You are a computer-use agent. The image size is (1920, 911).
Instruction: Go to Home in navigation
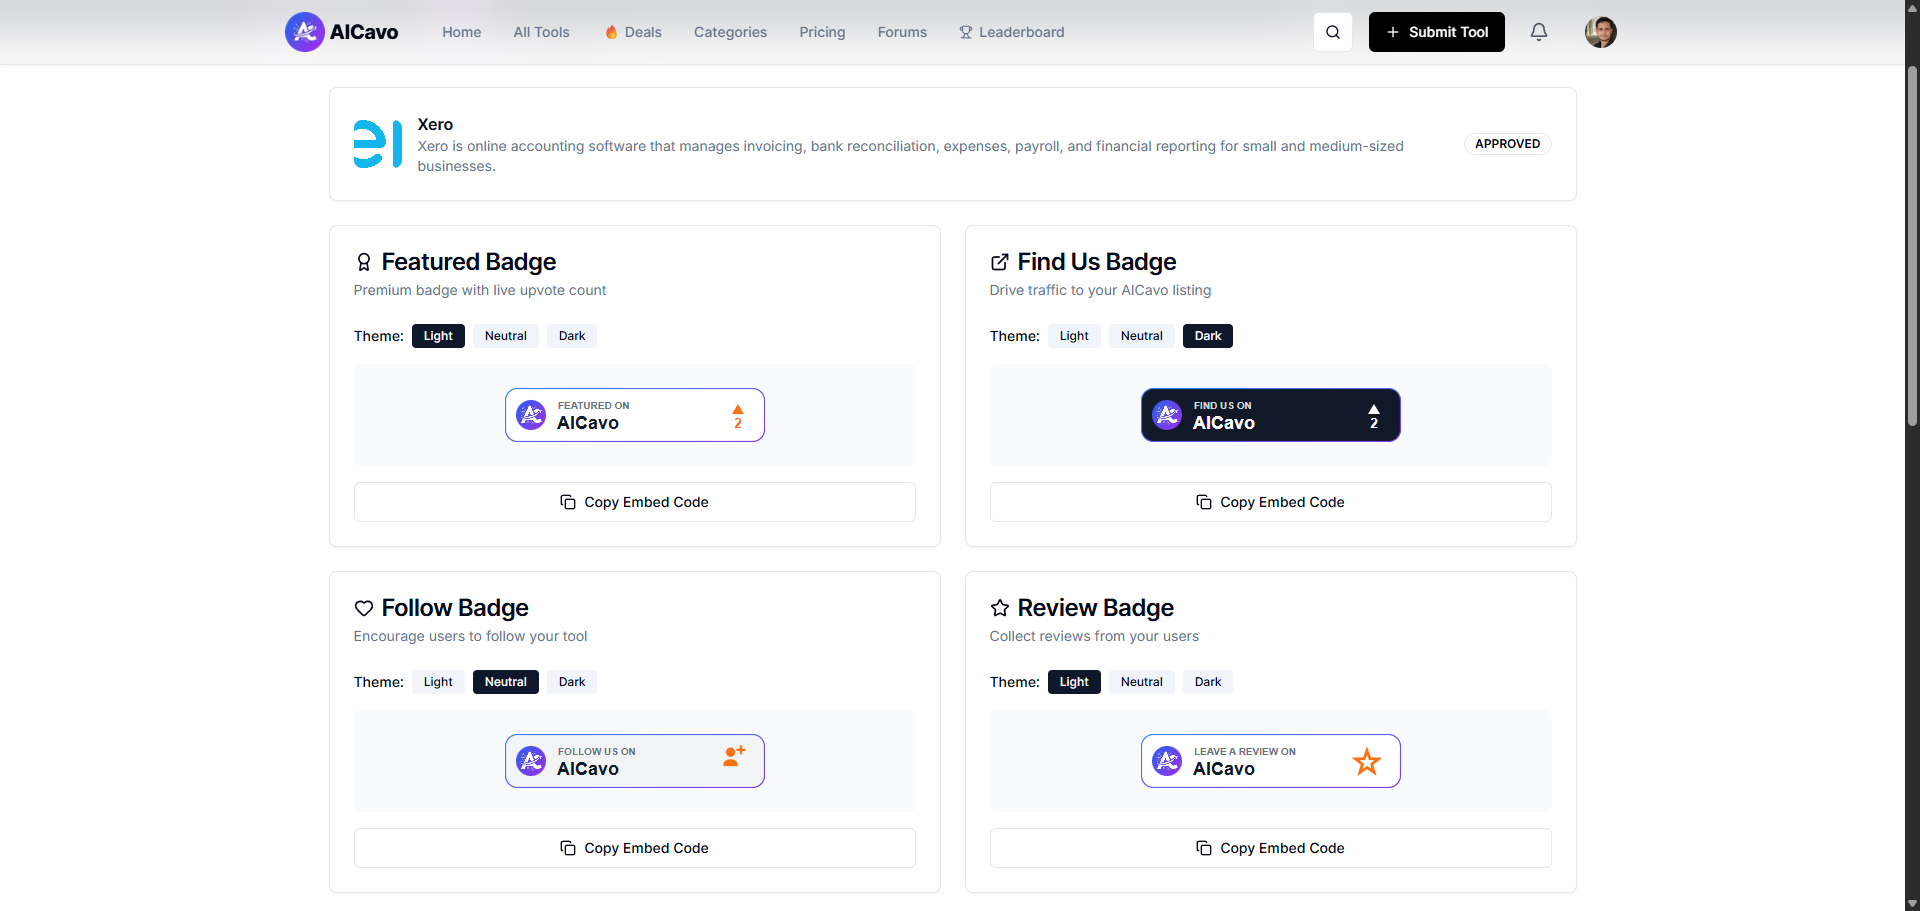point(462,32)
